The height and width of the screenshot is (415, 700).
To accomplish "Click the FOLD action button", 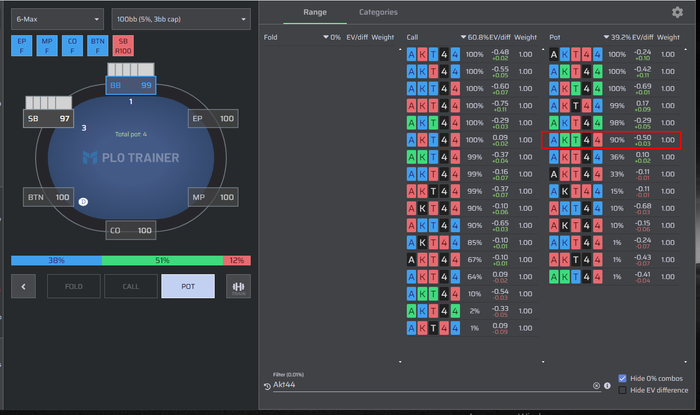I will (x=74, y=286).
